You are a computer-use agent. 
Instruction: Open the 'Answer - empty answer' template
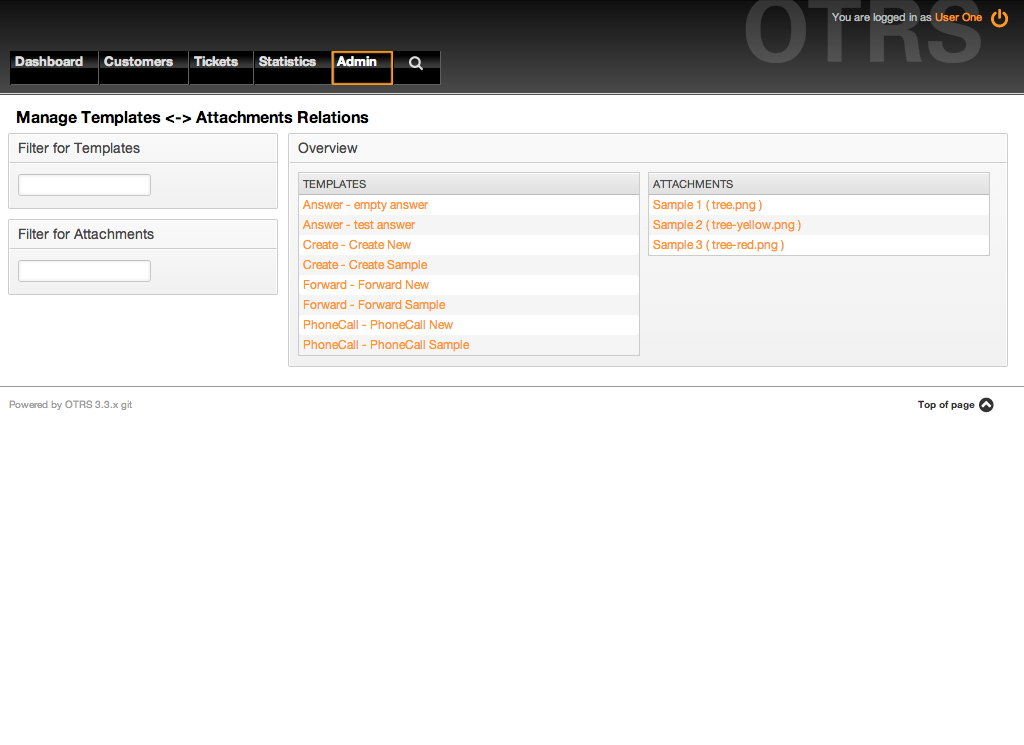(x=365, y=205)
